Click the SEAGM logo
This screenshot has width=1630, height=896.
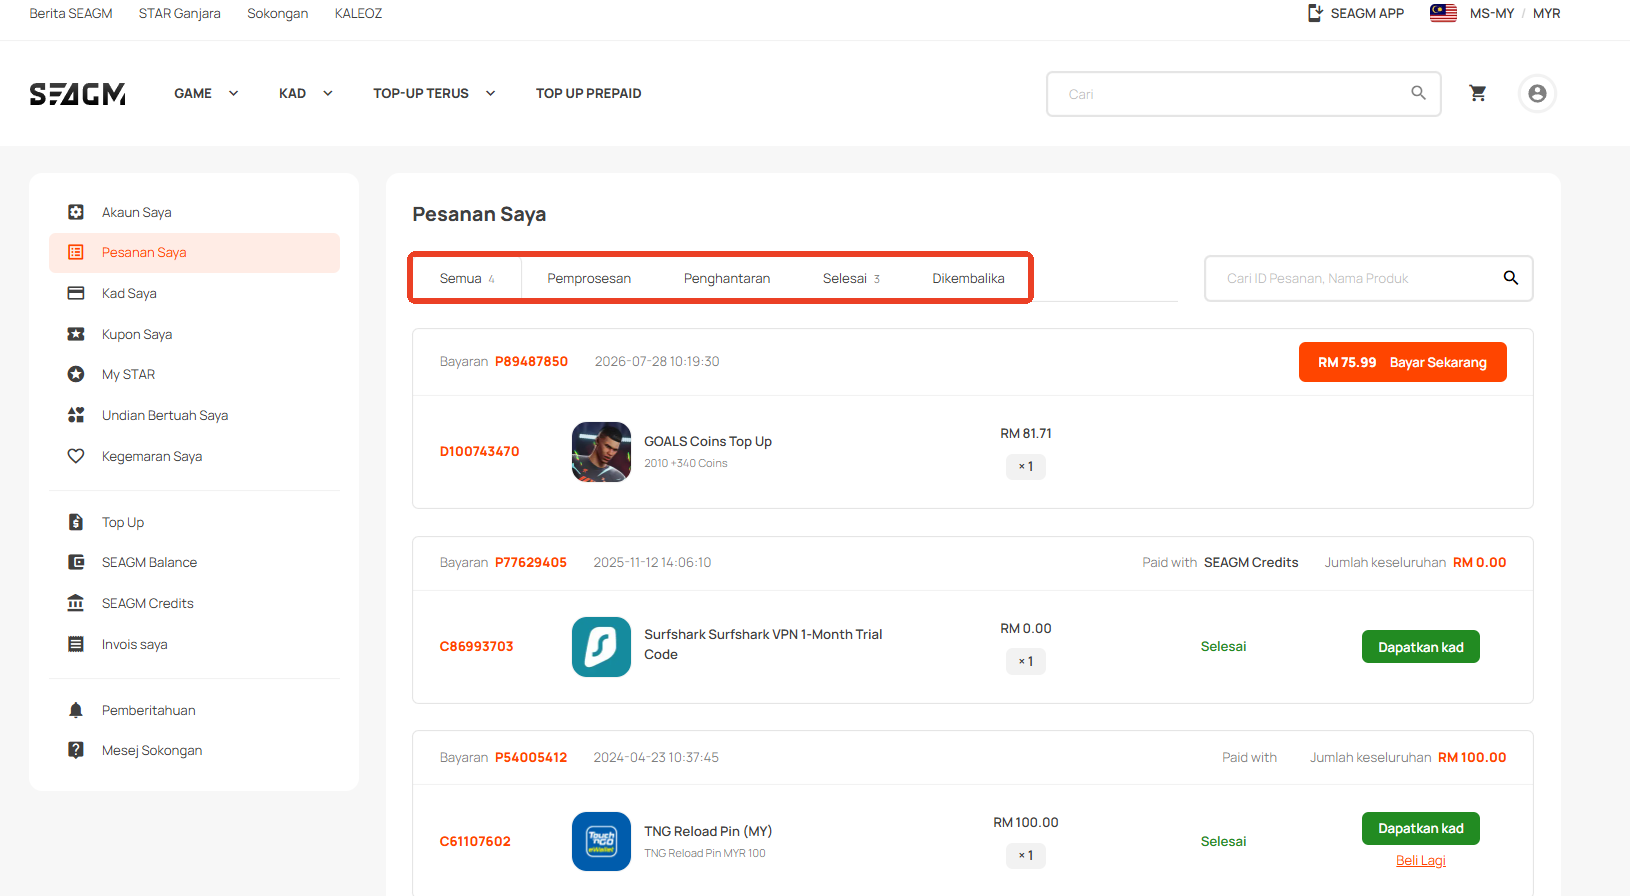[77, 94]
